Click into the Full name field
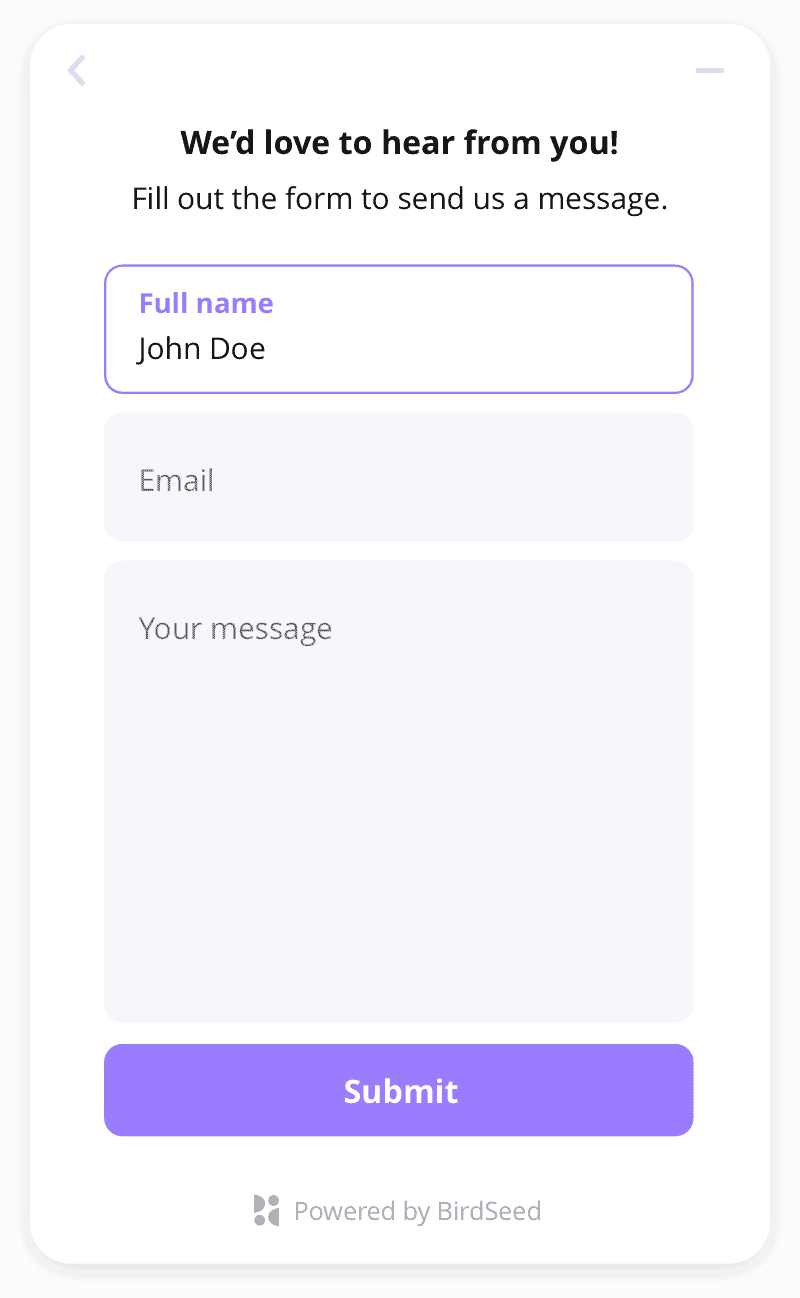 (399, 328)
